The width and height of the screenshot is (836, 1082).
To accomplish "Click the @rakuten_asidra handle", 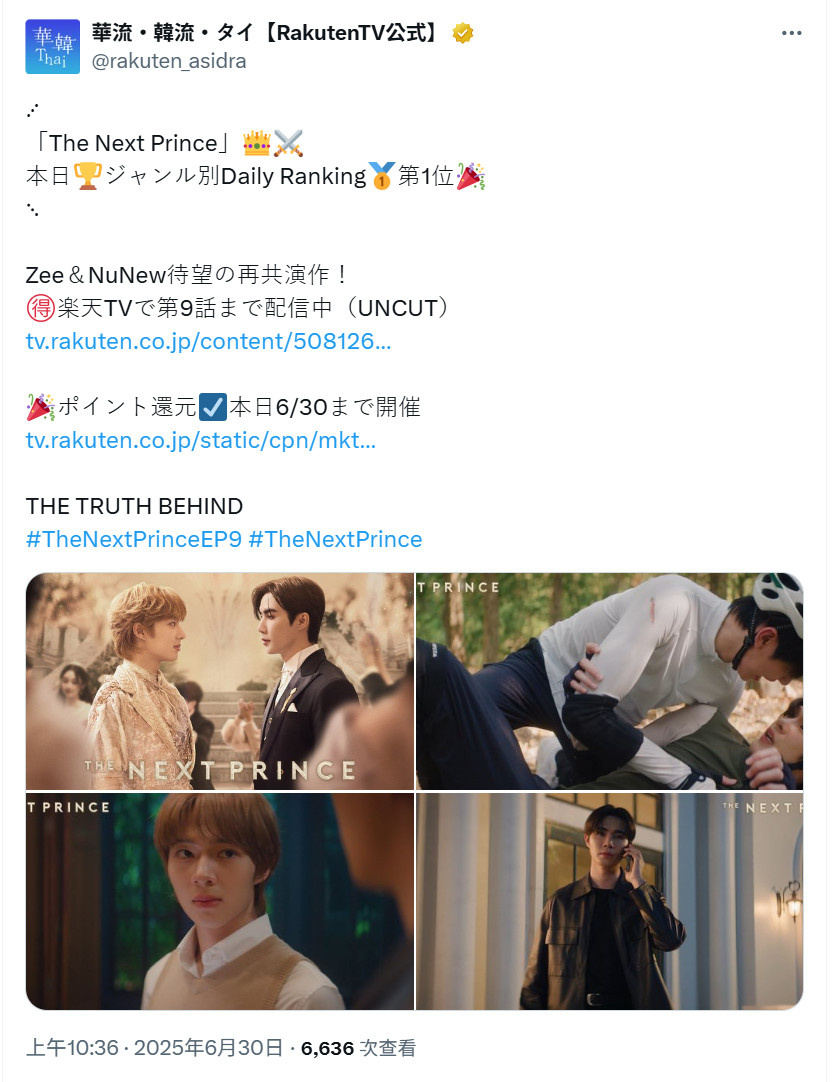I will pyautogui.click(x=169, y=61).
